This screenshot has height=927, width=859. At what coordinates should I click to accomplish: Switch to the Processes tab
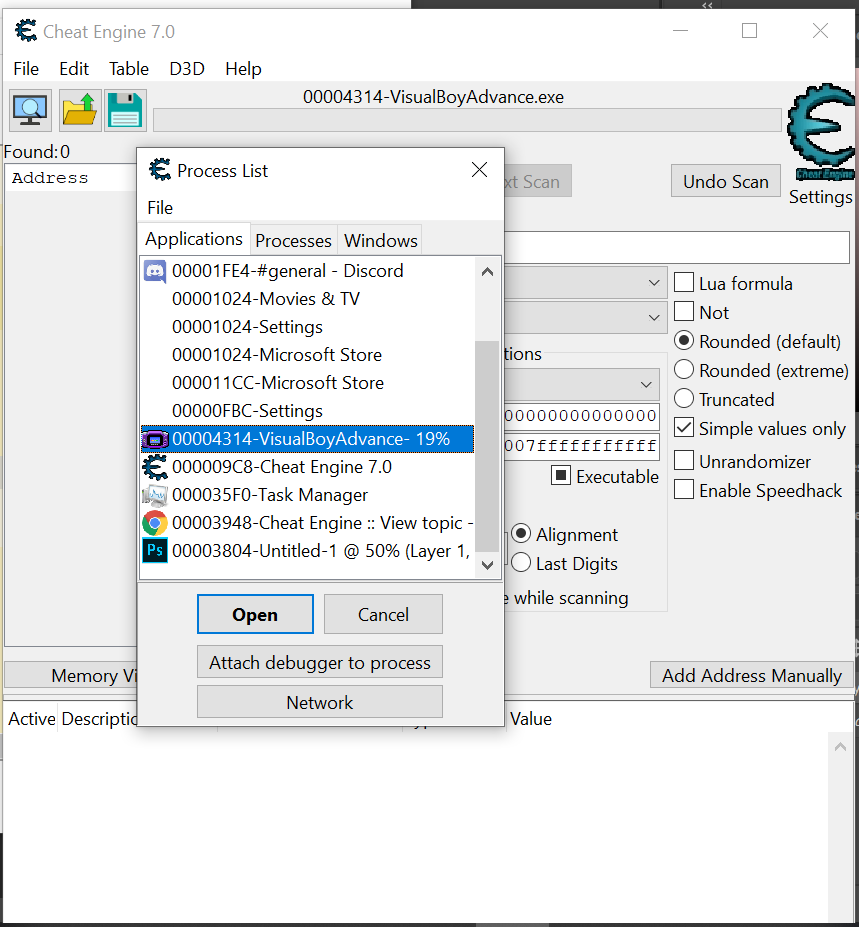(x=293, y=241)
